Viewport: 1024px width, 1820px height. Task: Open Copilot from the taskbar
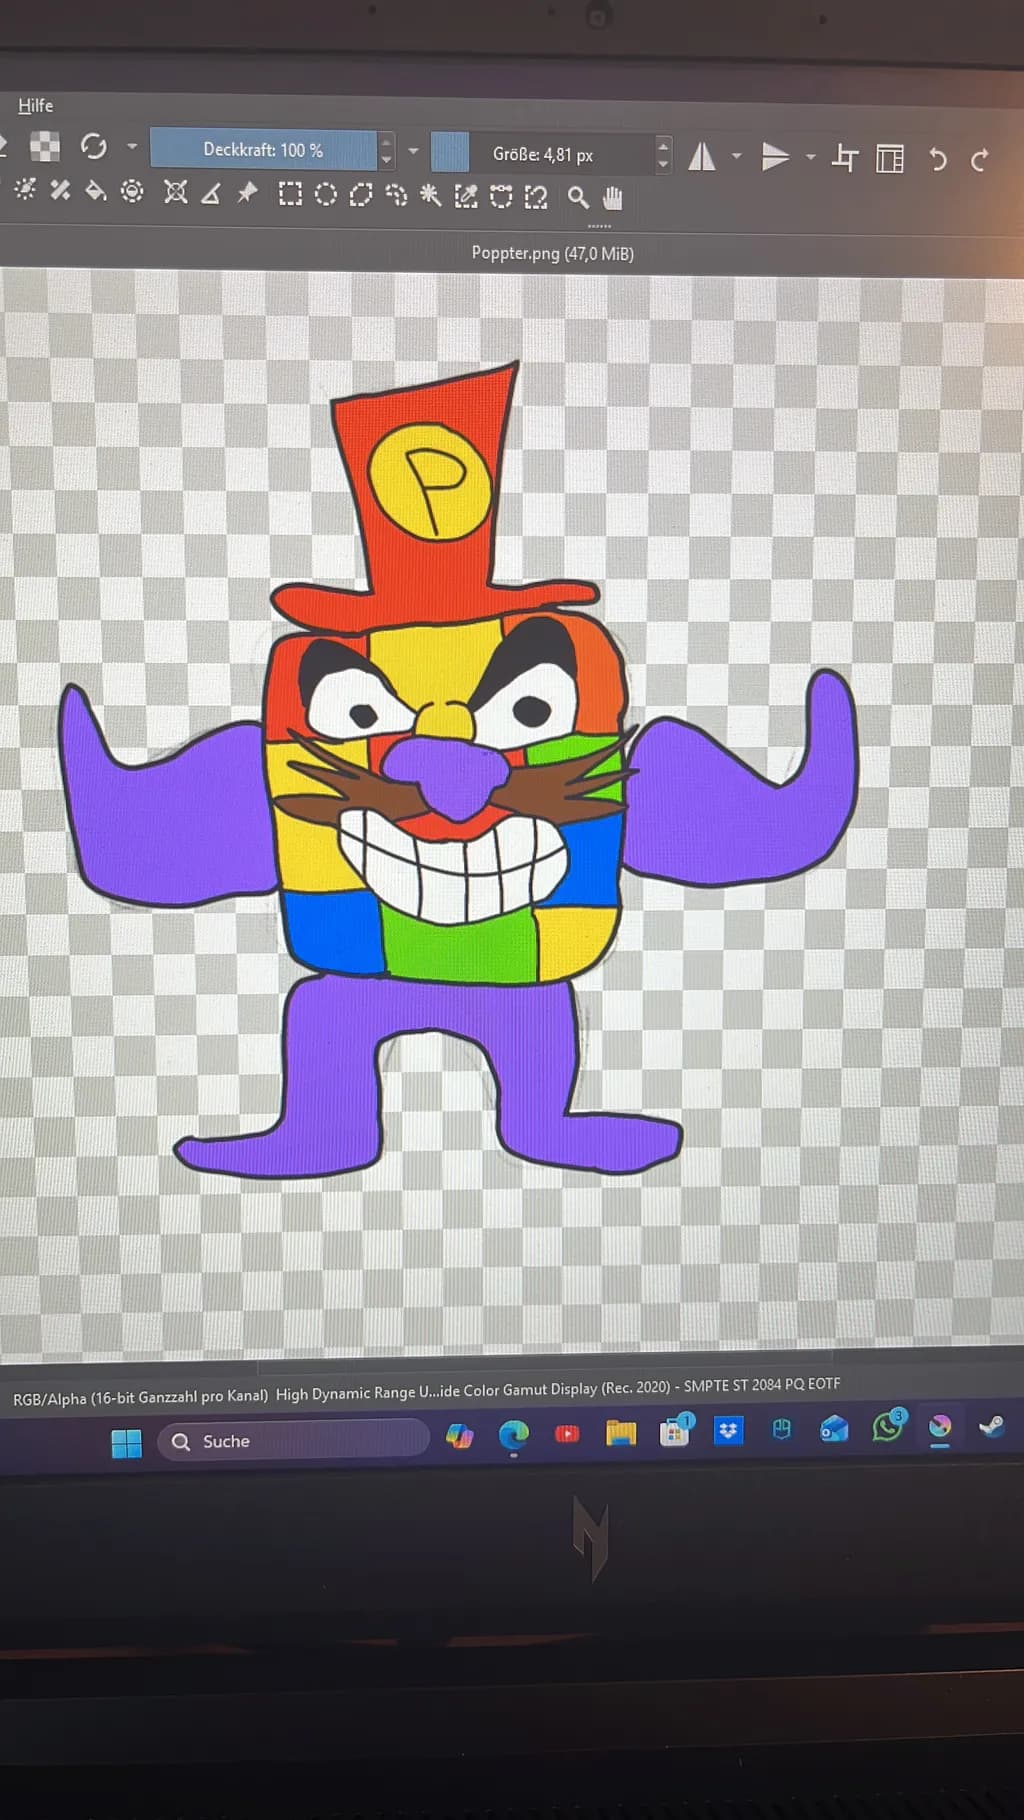pyautogui.click(x=459, y=1437)
